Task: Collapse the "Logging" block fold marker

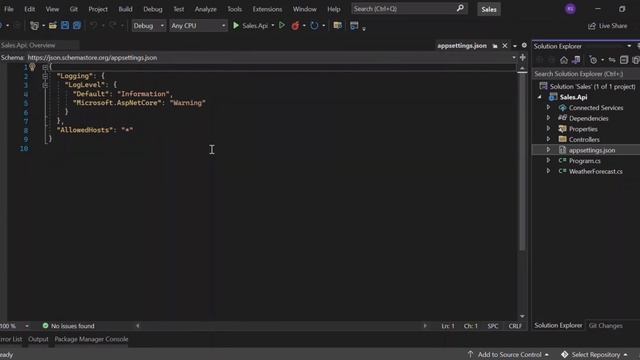Action: (x=45, y=76)
